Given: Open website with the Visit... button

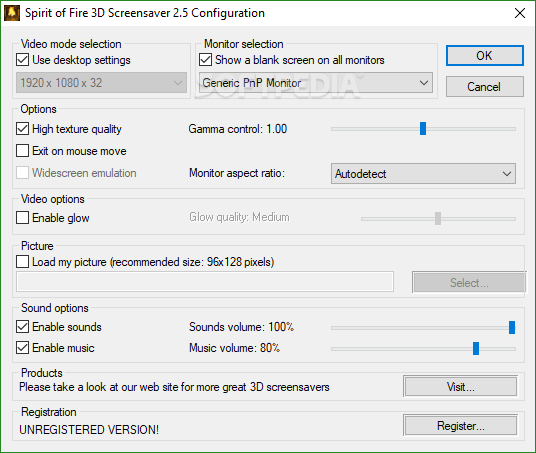Looking at the screenshot, I should [x=460, y=387].
